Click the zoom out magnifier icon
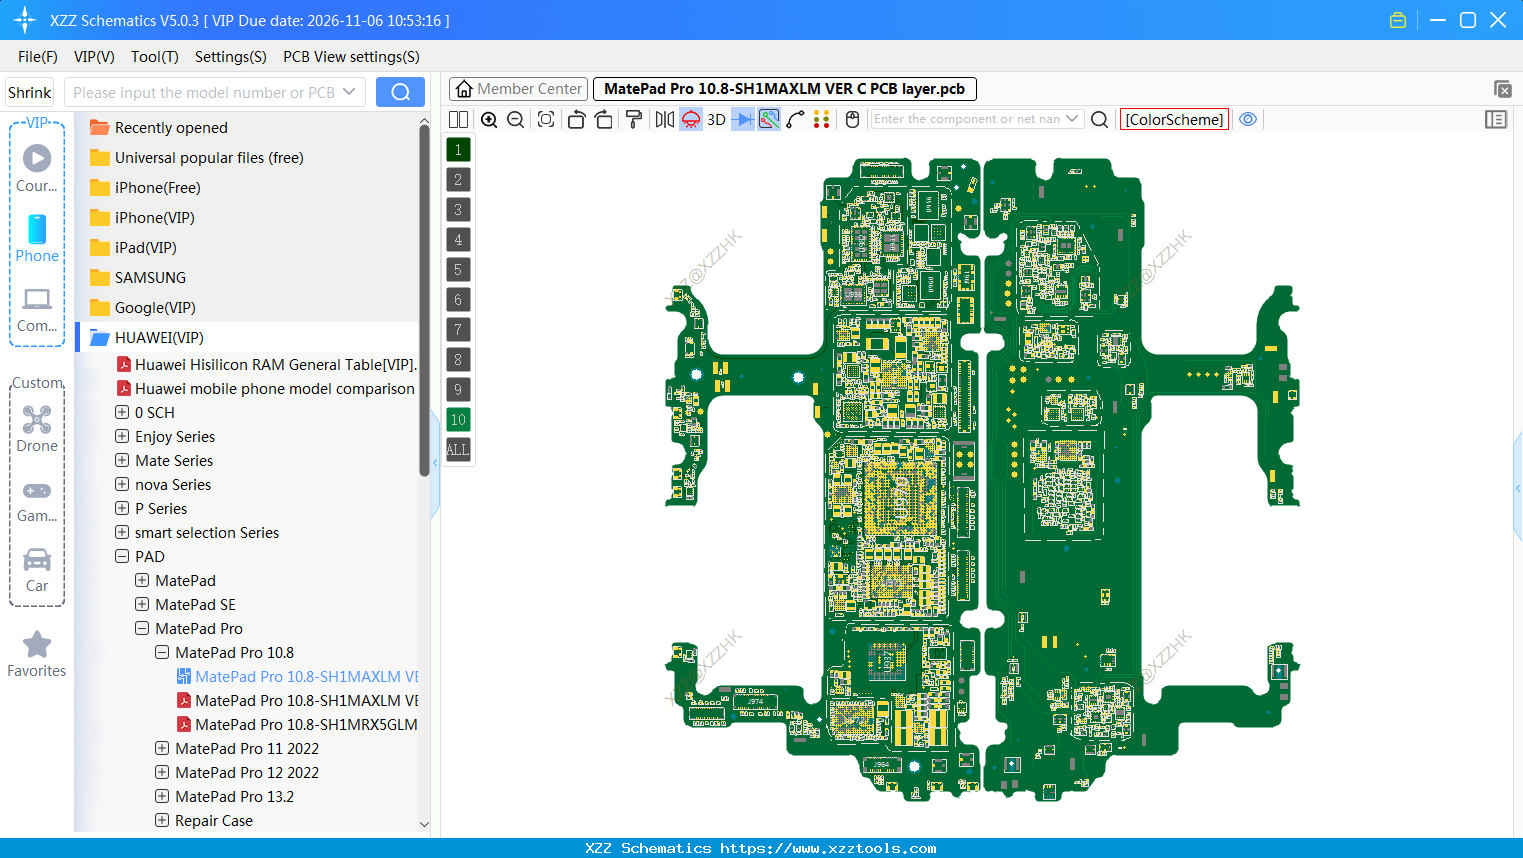Image resolution: width=1523 pixels, height=858 pixels. 516,120
